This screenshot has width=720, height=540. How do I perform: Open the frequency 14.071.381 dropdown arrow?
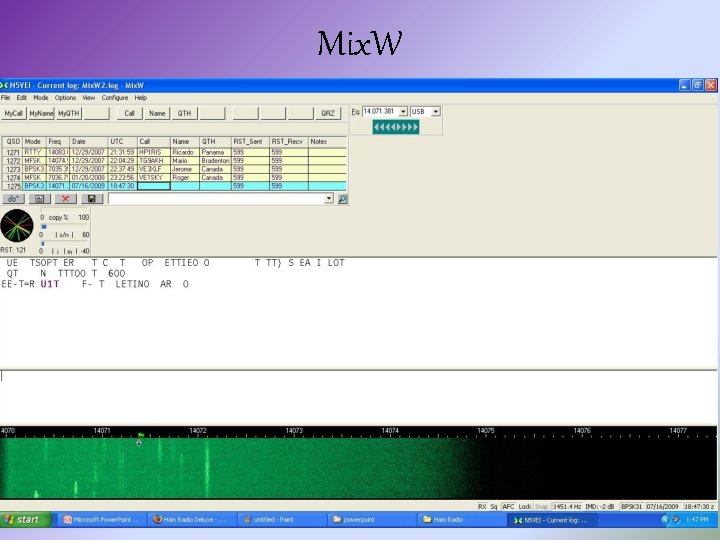point(403,112)
